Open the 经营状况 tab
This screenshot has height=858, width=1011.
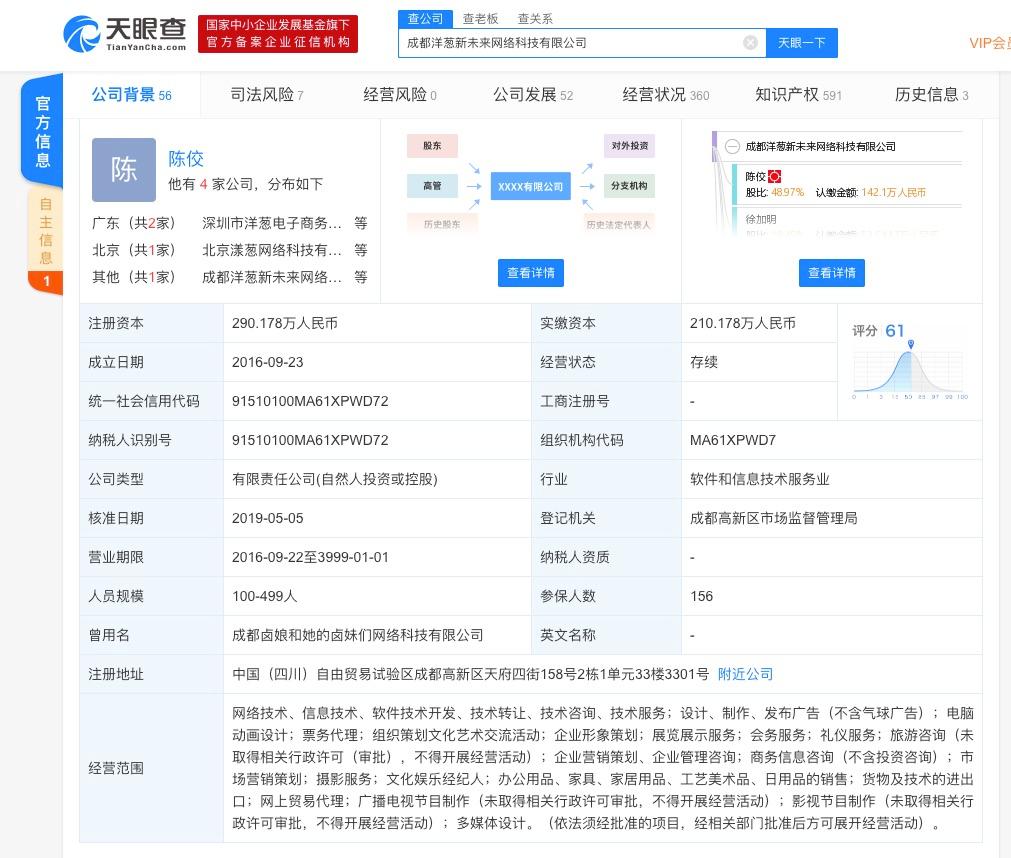click(665, 95)
